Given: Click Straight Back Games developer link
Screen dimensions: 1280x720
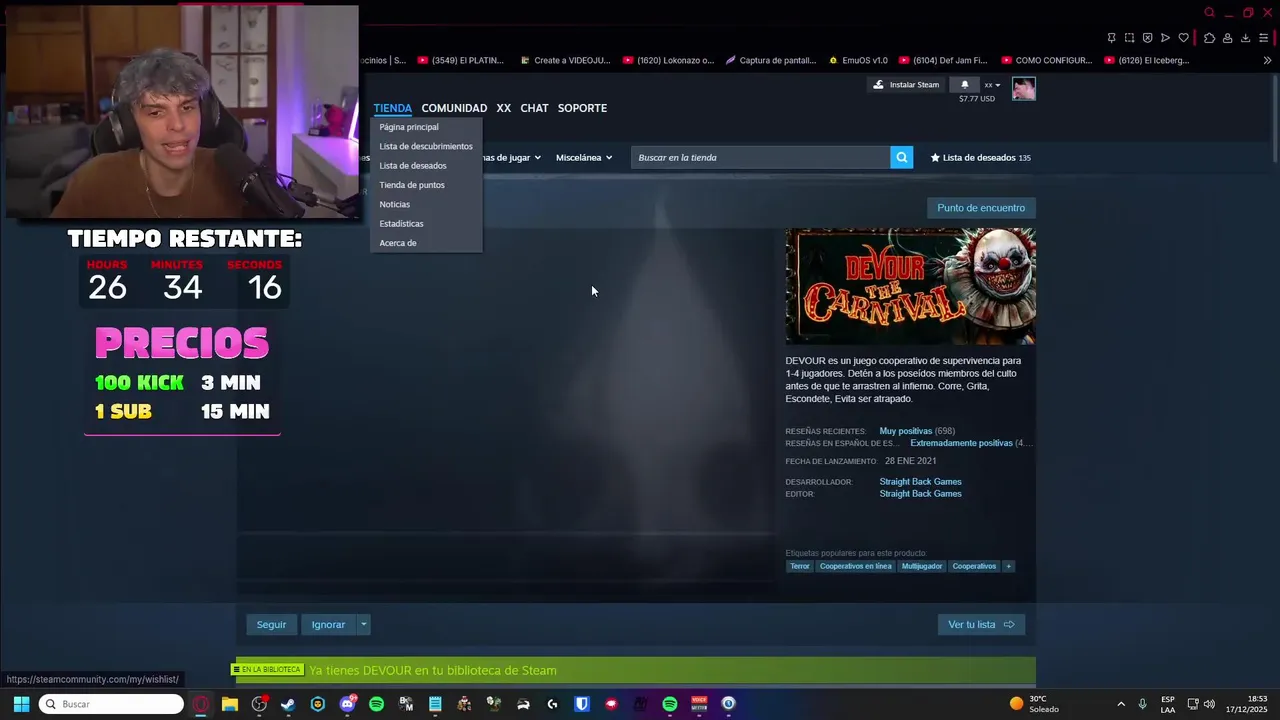Looking at the screenshot, I should coord(920,482).
